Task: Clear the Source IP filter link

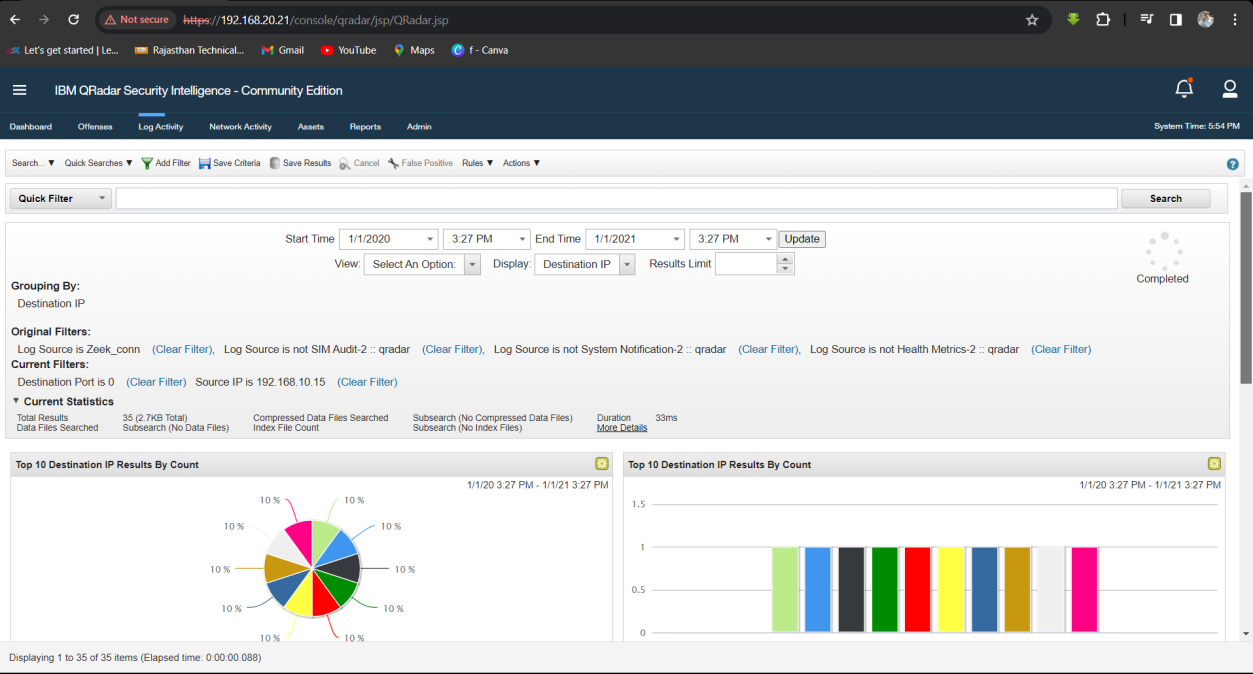Action: [367, 382]
